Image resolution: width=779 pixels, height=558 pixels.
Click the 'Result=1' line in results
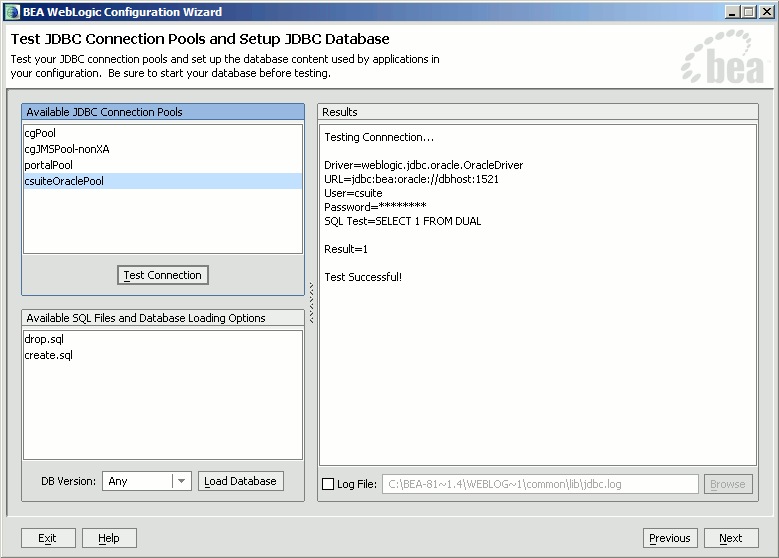(346, 249)
